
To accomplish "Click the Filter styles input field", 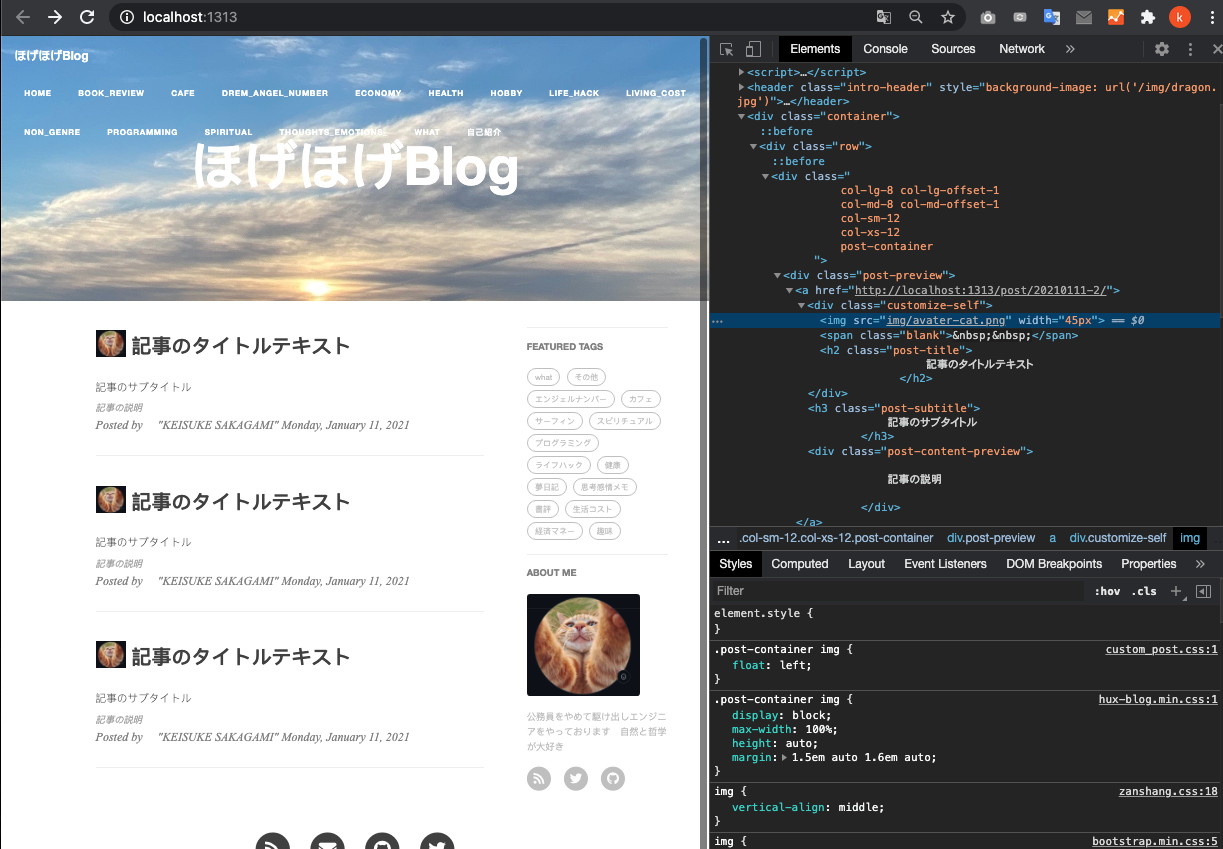I will [898, 591].
